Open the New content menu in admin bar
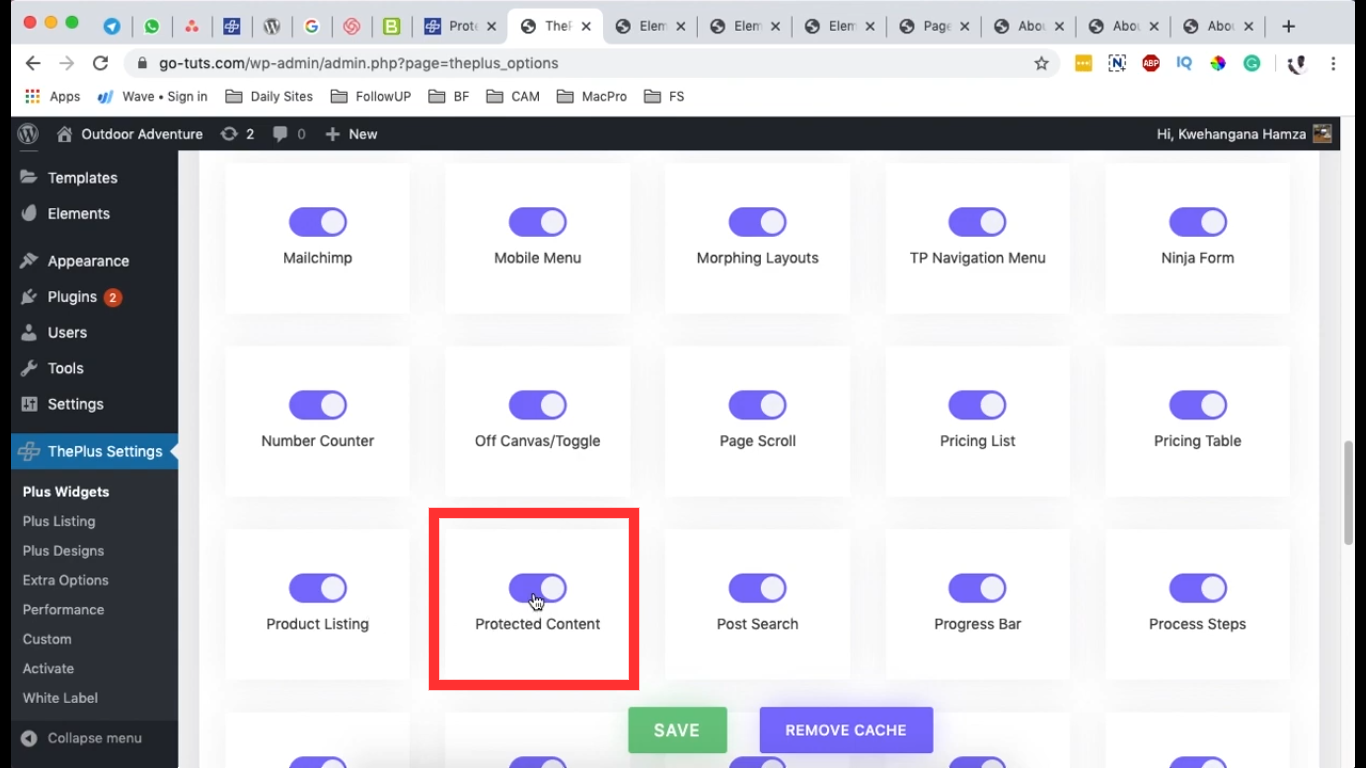This screenshot has height=768, width=1366. point(351,134)
